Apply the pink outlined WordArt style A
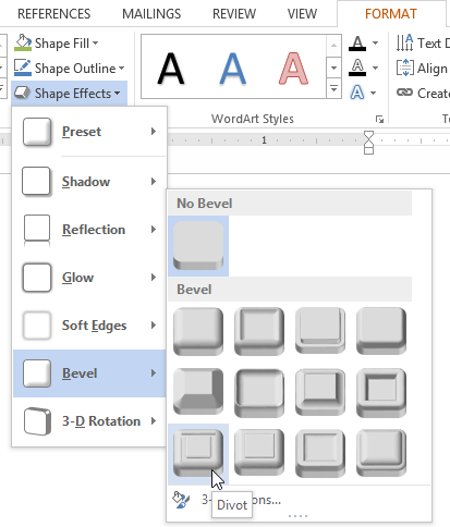The image size is (450, 527). [293, 68]
